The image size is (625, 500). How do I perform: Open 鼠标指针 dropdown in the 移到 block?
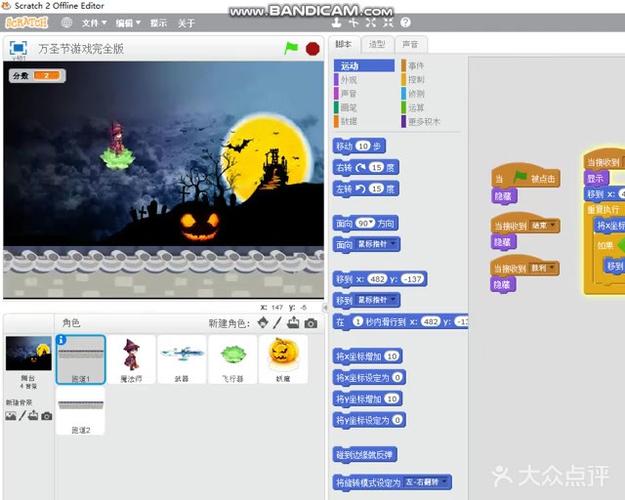click(376, 300)
